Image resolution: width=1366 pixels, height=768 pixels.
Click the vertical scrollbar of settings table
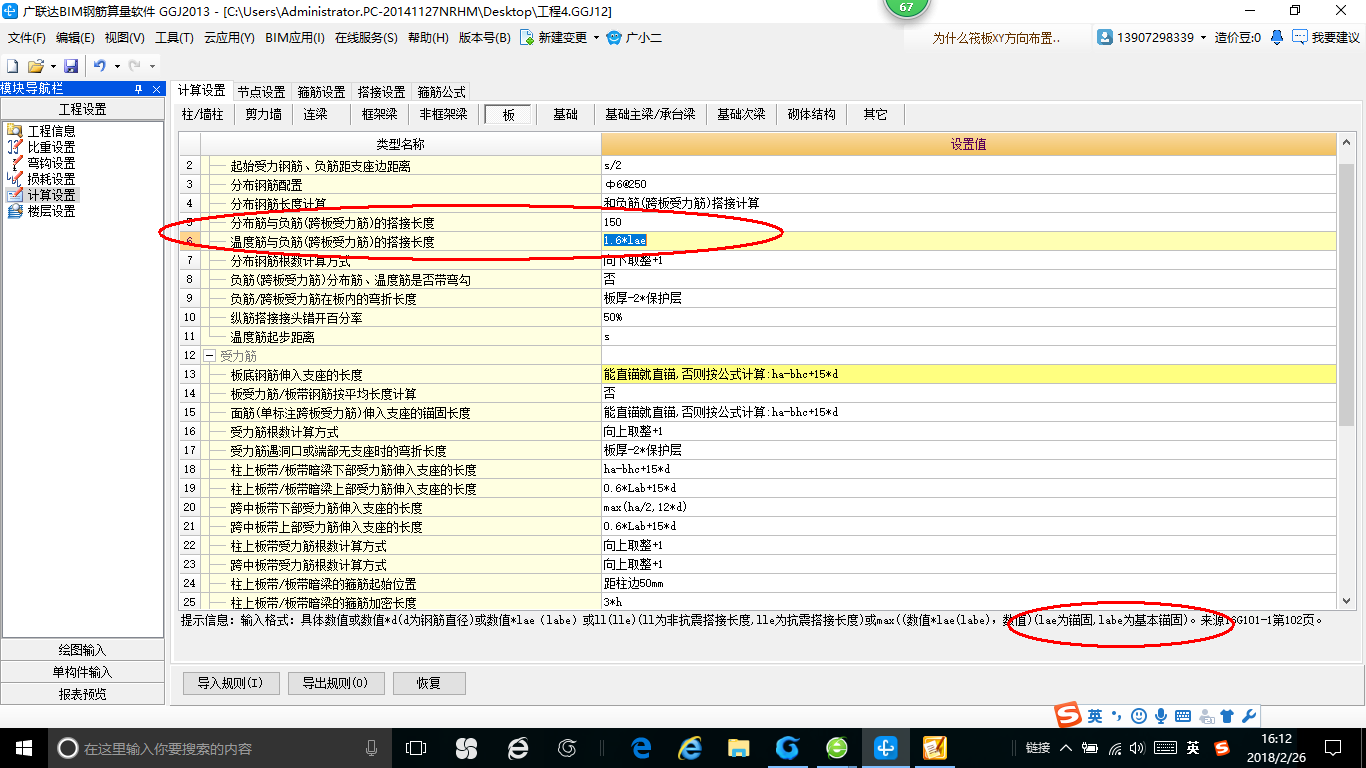[x=1346, y=296]
